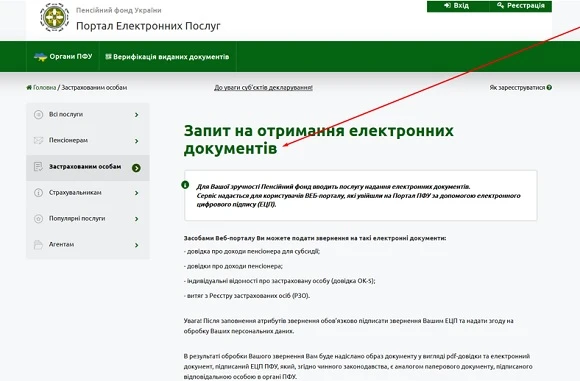Image resolution: width=580 pixels, height=381 pixels.
Task: Click the green info icon in notice box
Action: (185, 185)
